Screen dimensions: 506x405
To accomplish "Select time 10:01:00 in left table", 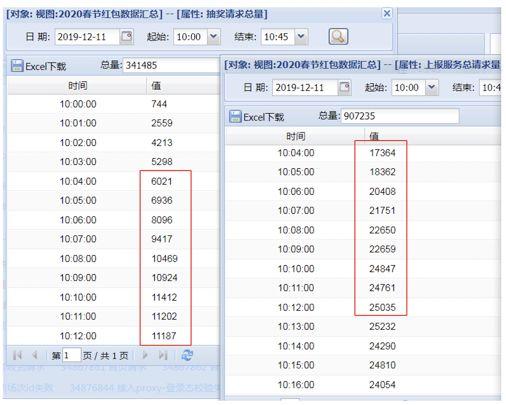I will click(78, 123).
